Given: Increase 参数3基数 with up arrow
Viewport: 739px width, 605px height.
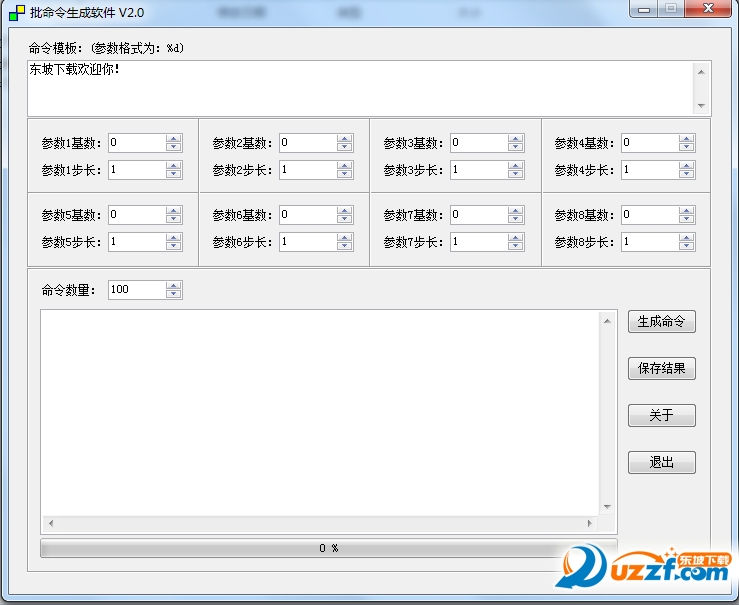Looking at the screenshot, I should (516, 139).
